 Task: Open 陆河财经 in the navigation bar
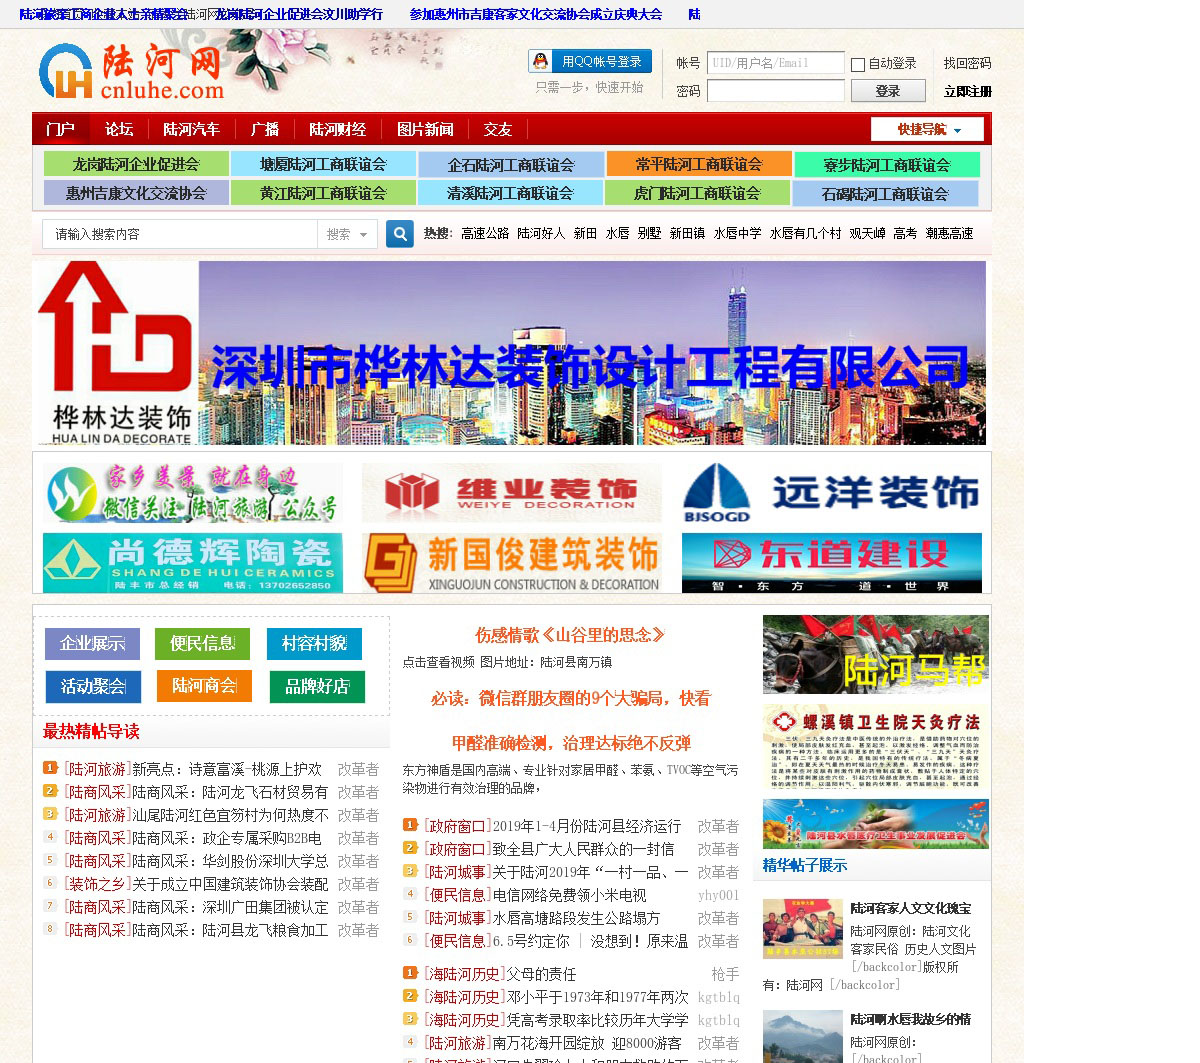point(338,130)
